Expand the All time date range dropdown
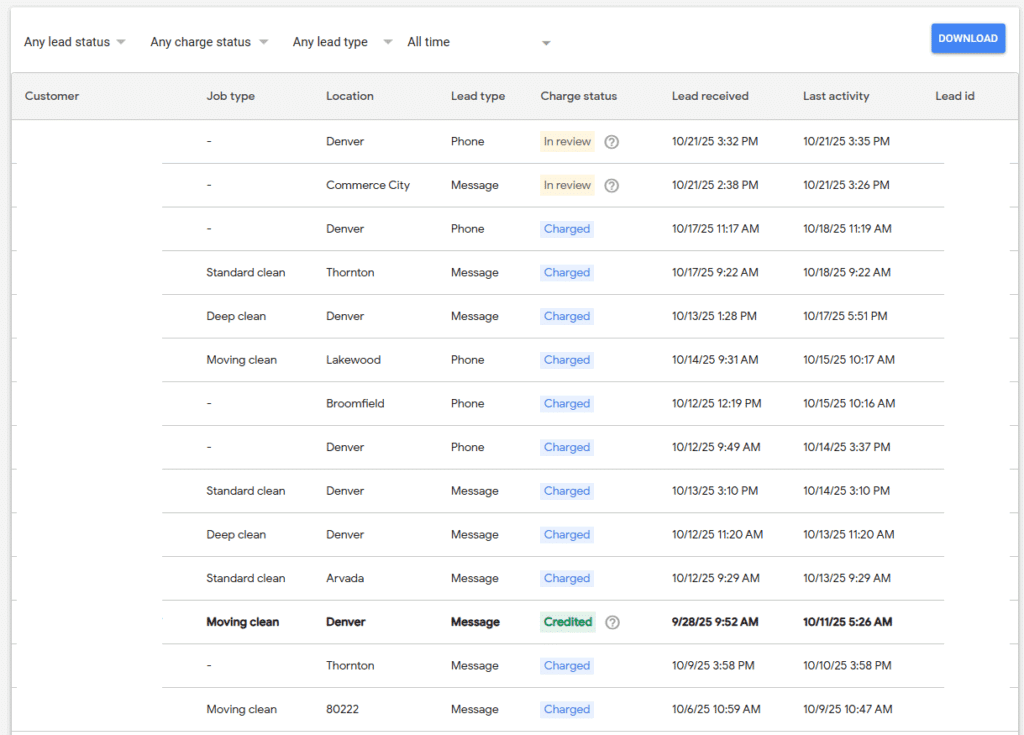The width and height of the screenshot is (1024, 735). 478,42
